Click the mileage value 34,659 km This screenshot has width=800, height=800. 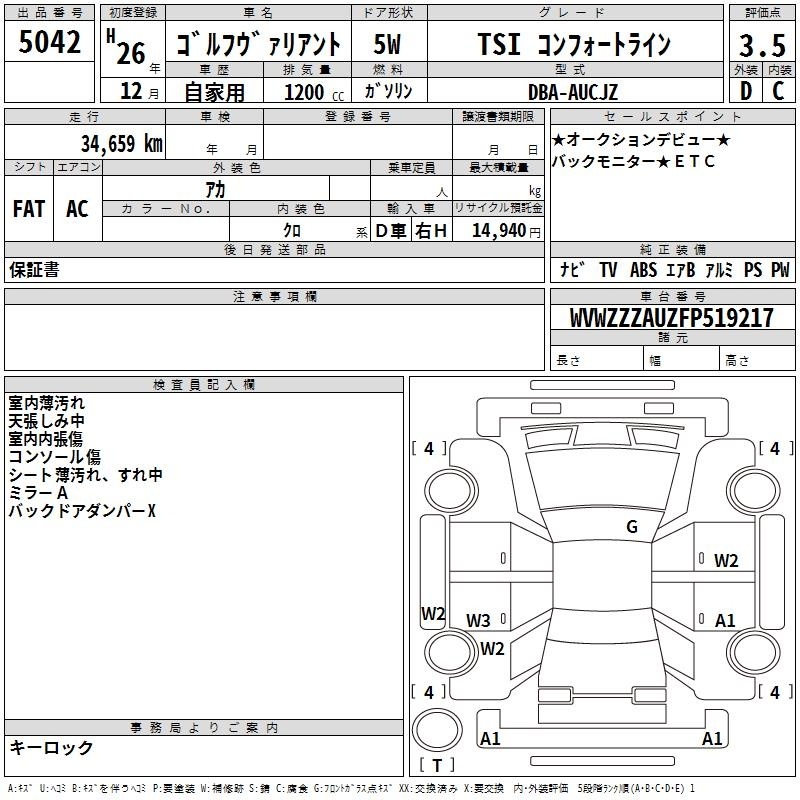point(120,143)
